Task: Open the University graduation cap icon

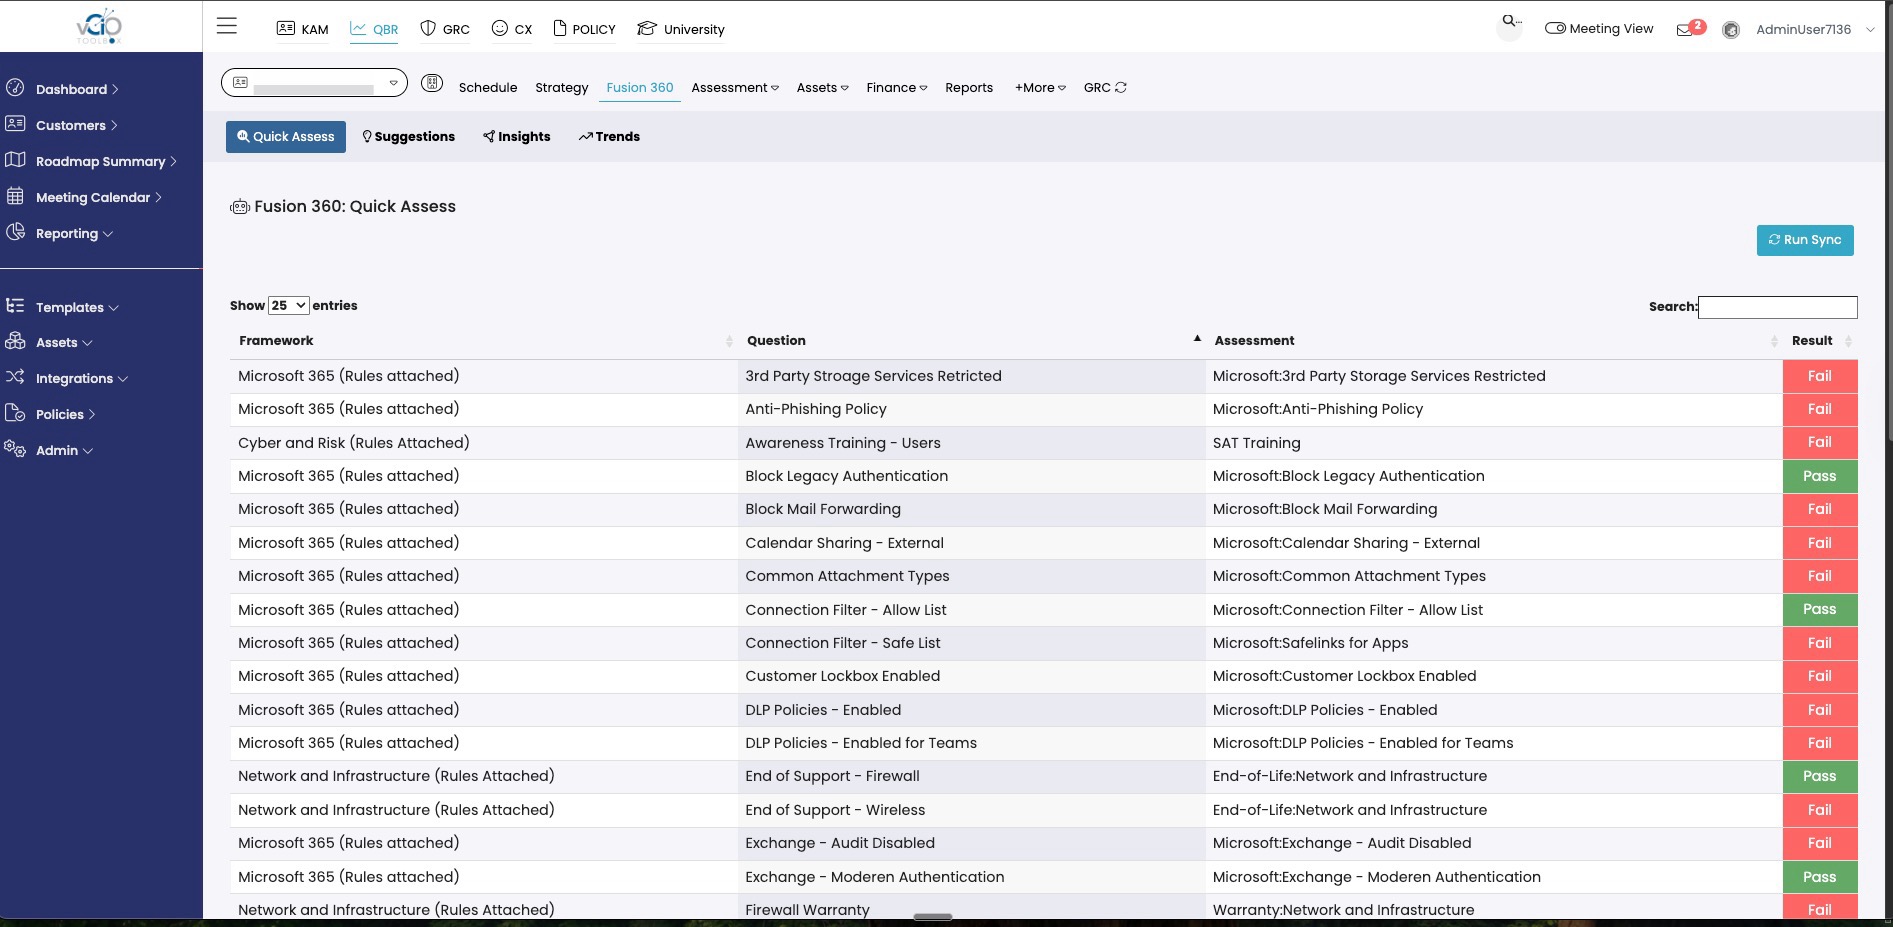Action: 647,28
